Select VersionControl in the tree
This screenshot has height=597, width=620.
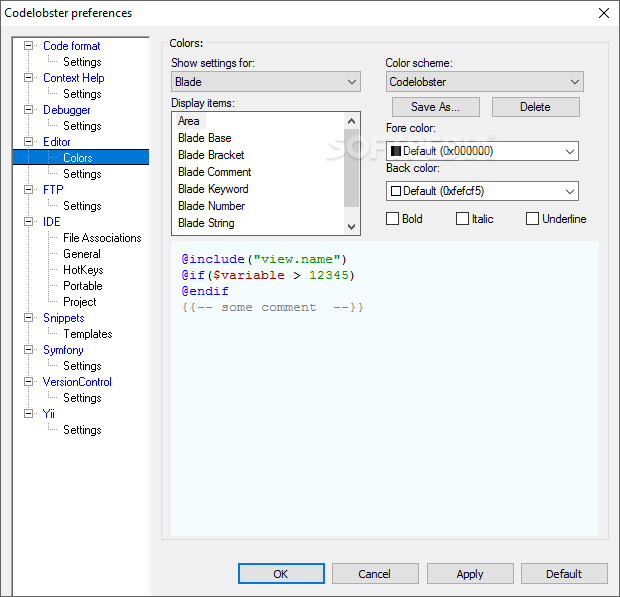[77, 382]
